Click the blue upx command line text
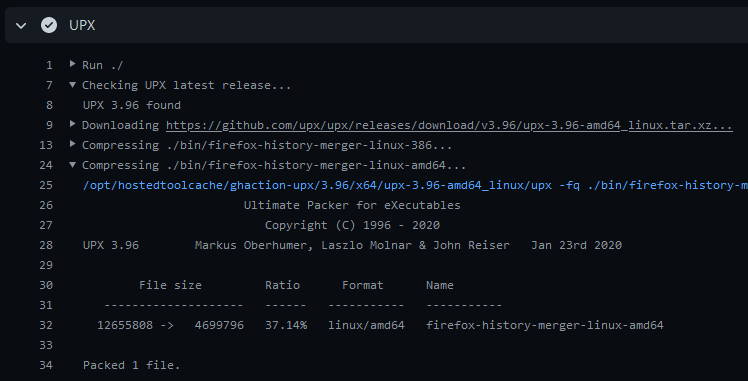Image resolution: width=748 pixels, height=381 pixels. point(415,185)
